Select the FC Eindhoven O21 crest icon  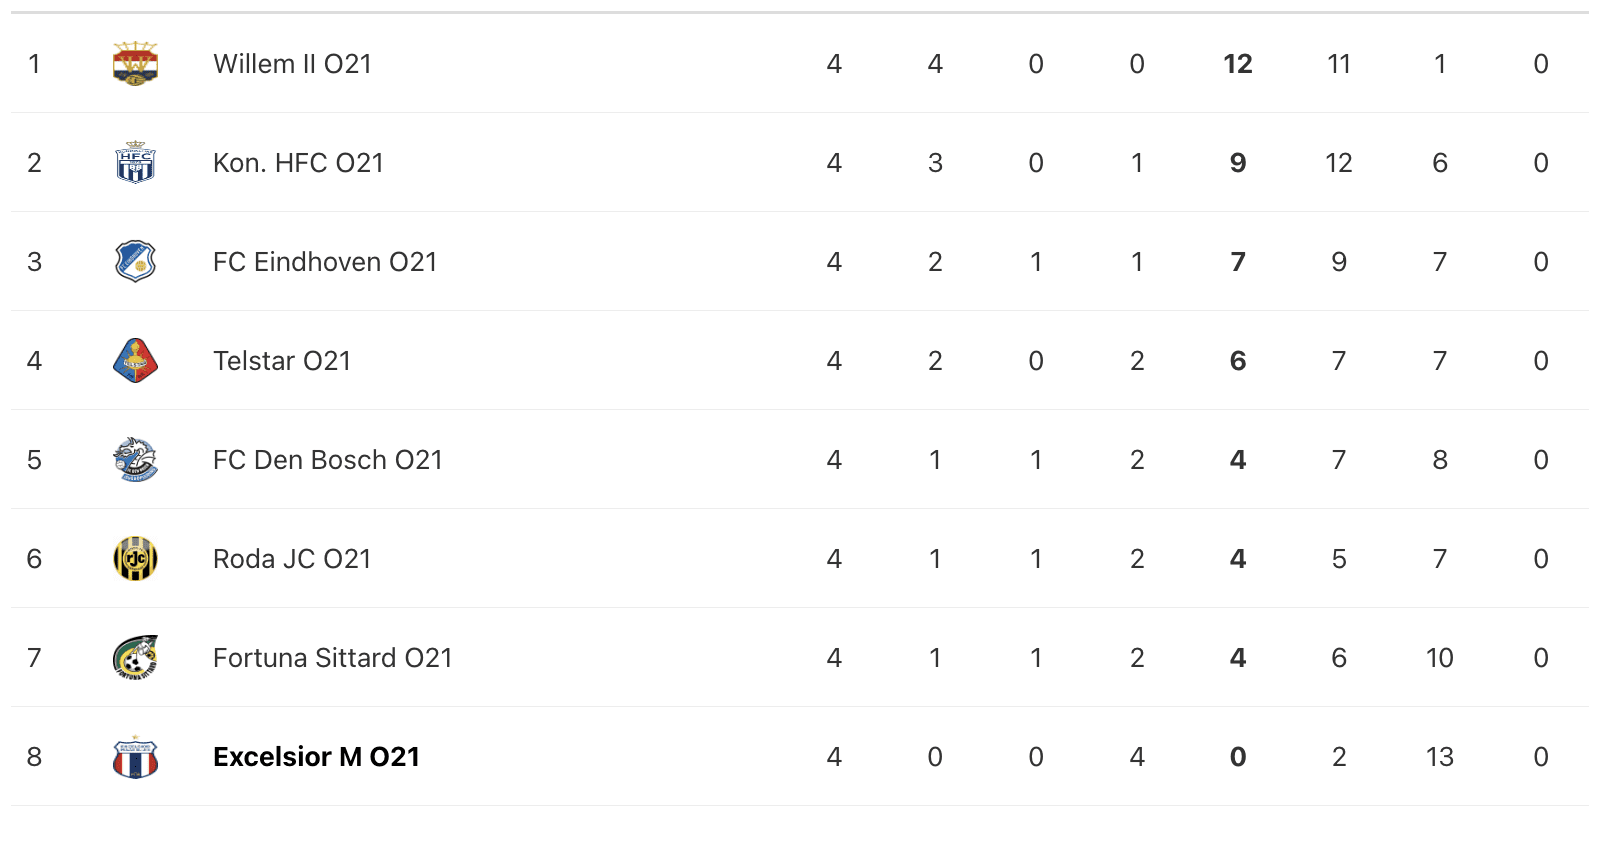(135, 262)
